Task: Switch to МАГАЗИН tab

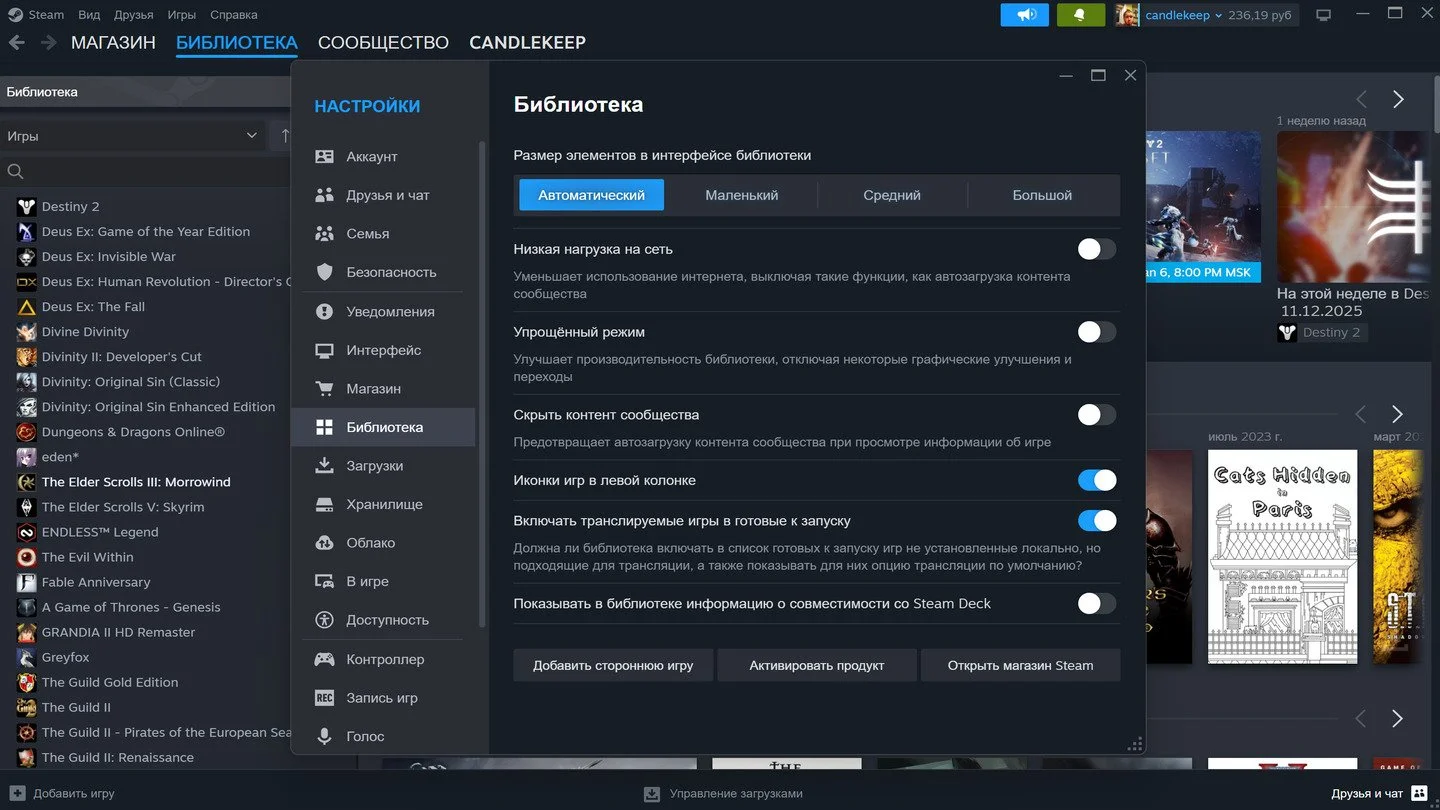Action: coord(113,43)
